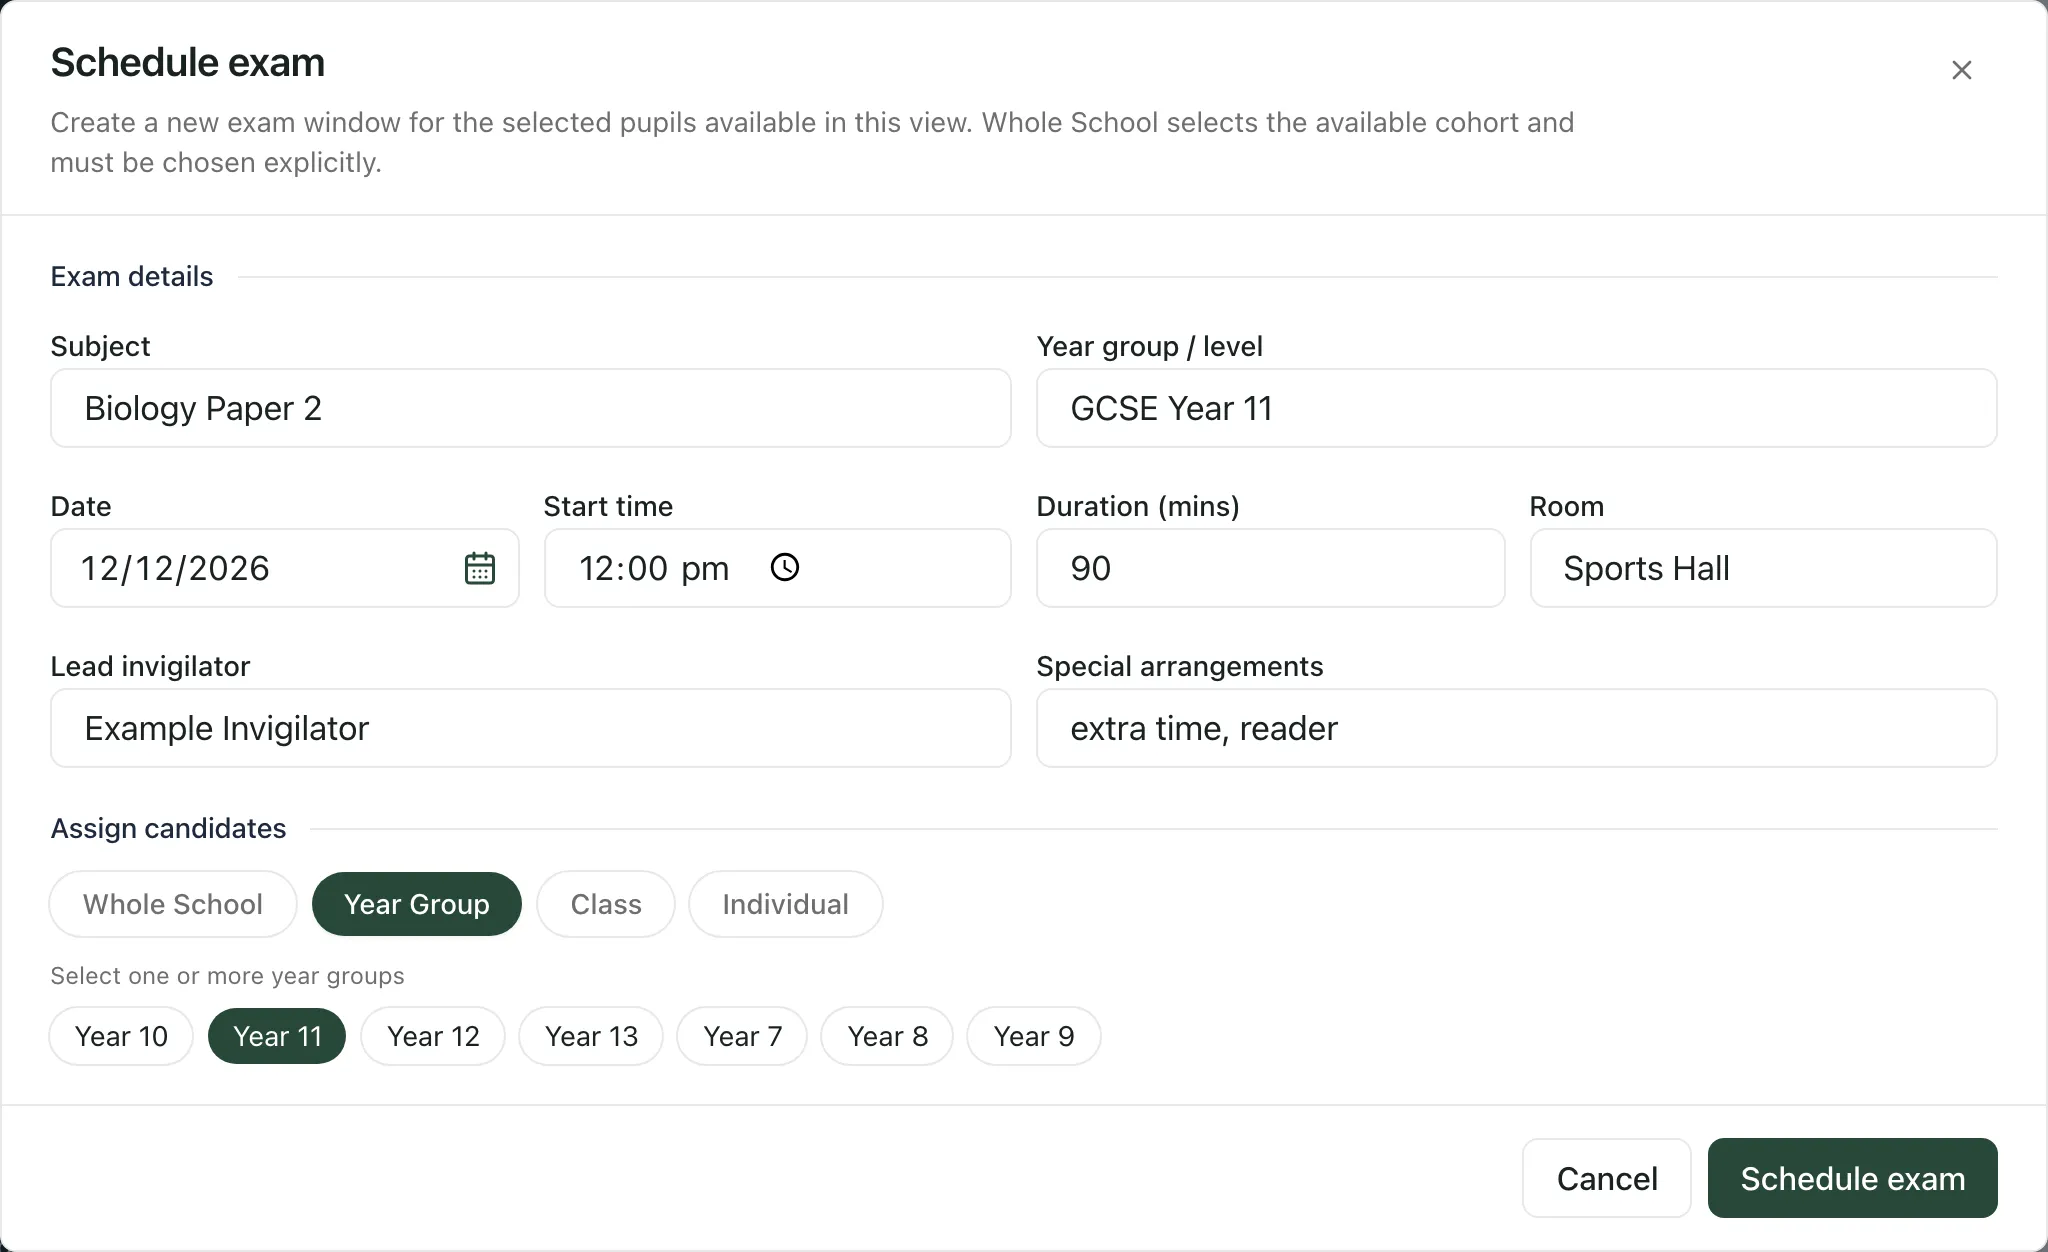Toggle the Year 8 chip
The image size is (2048, 1252).
coord(887,1036)
